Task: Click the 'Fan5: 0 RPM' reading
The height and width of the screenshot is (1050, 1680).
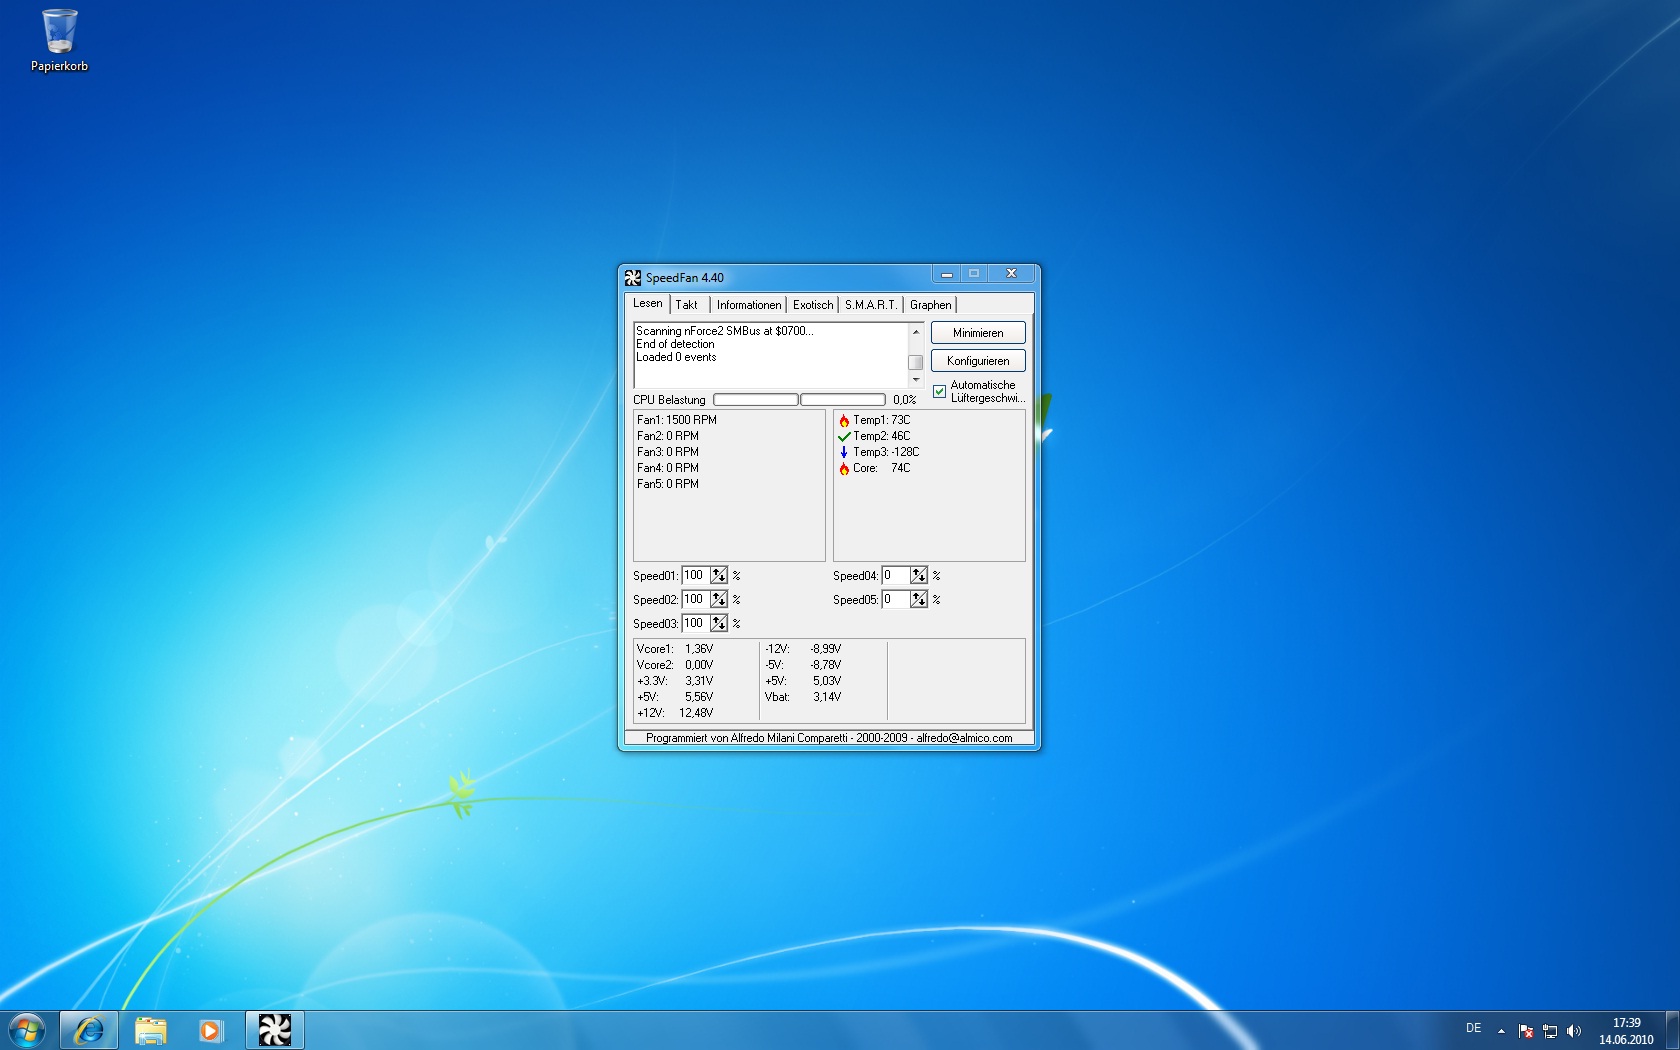Action: pos(668,484)
